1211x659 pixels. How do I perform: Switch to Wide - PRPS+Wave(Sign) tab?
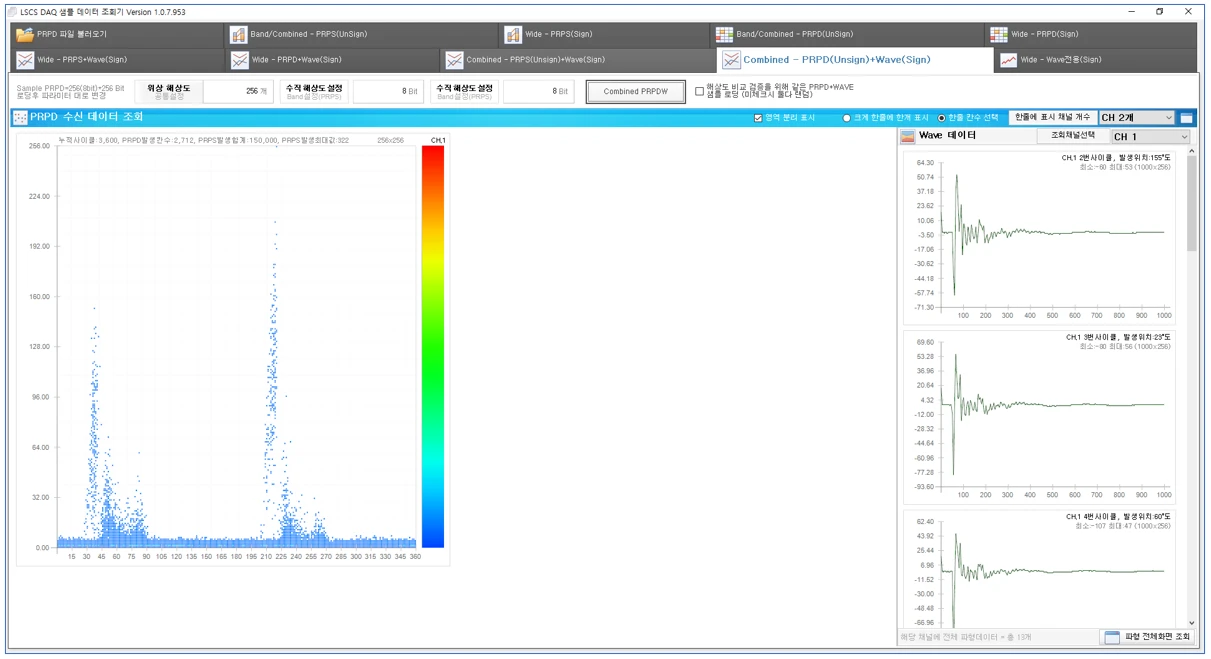click(116, 60)
